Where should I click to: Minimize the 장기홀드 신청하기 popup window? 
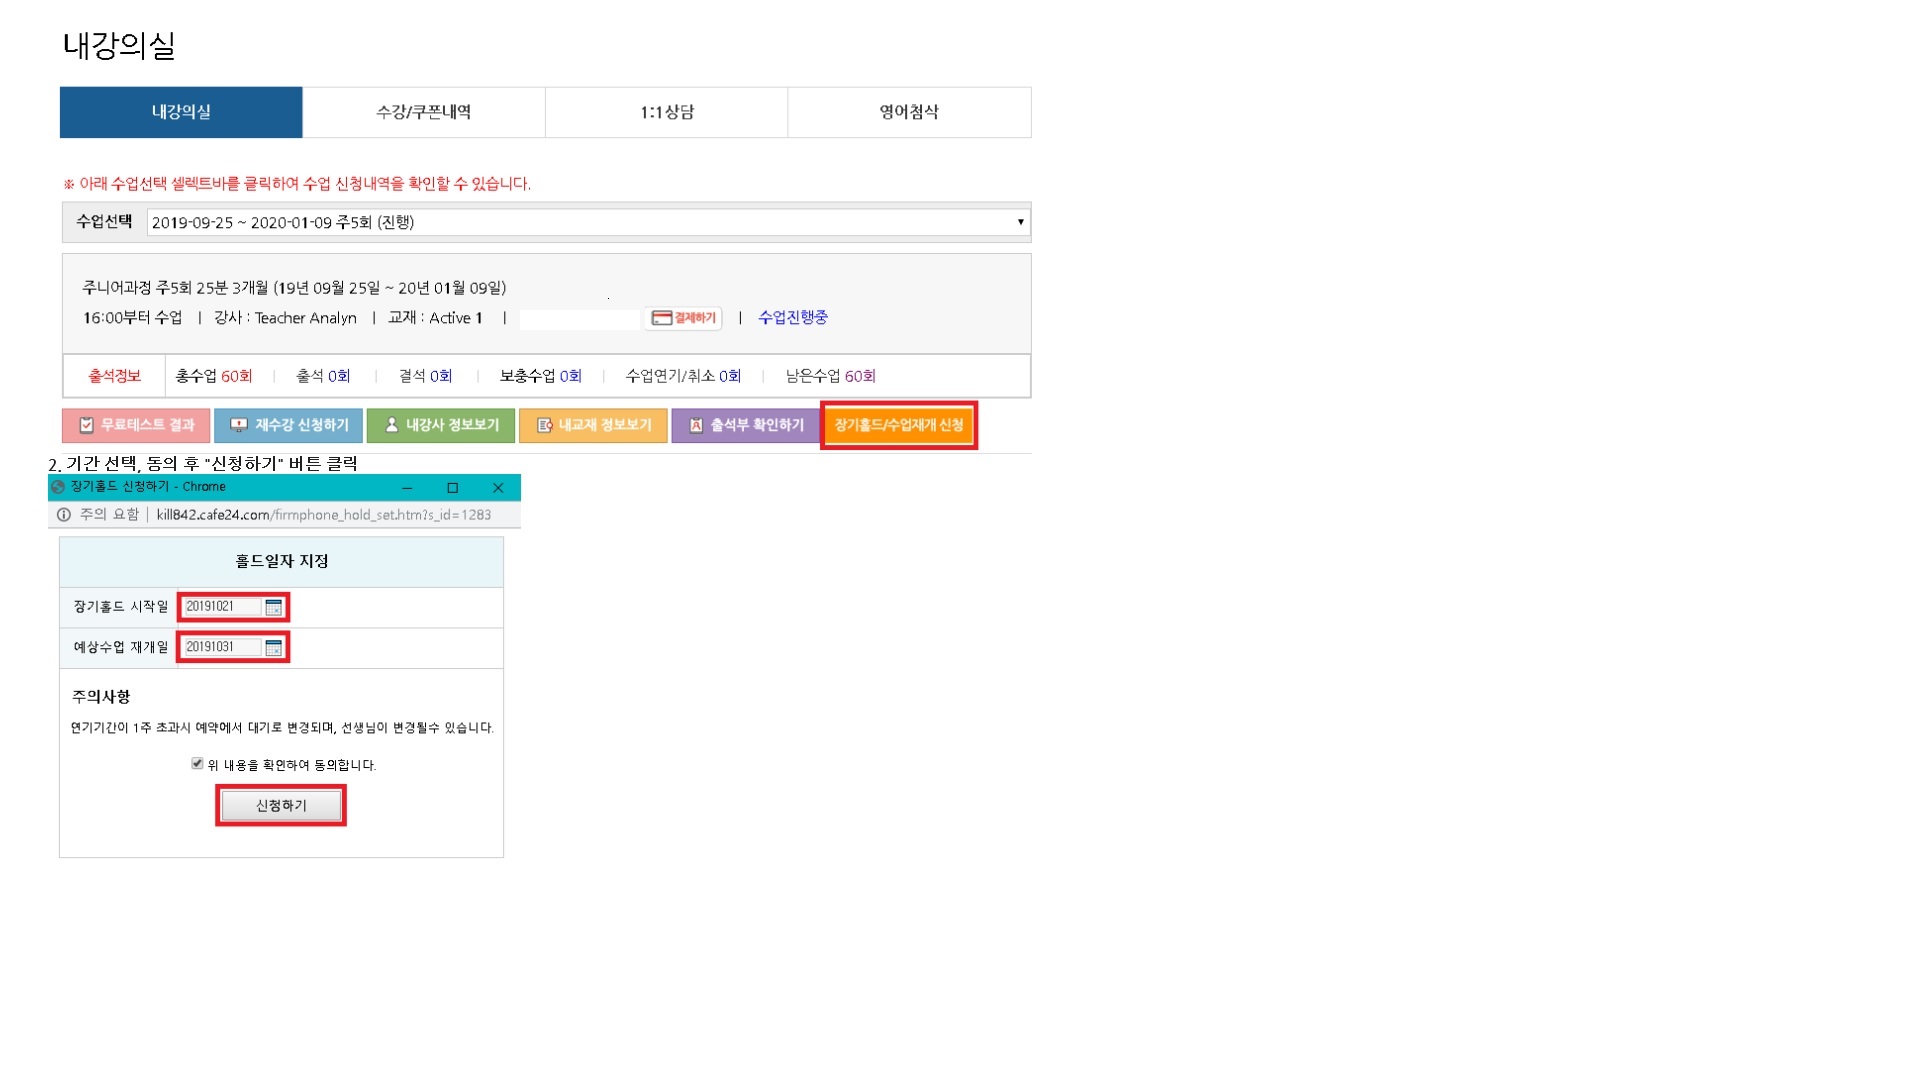pyautogui.click(x=407, y=488)
